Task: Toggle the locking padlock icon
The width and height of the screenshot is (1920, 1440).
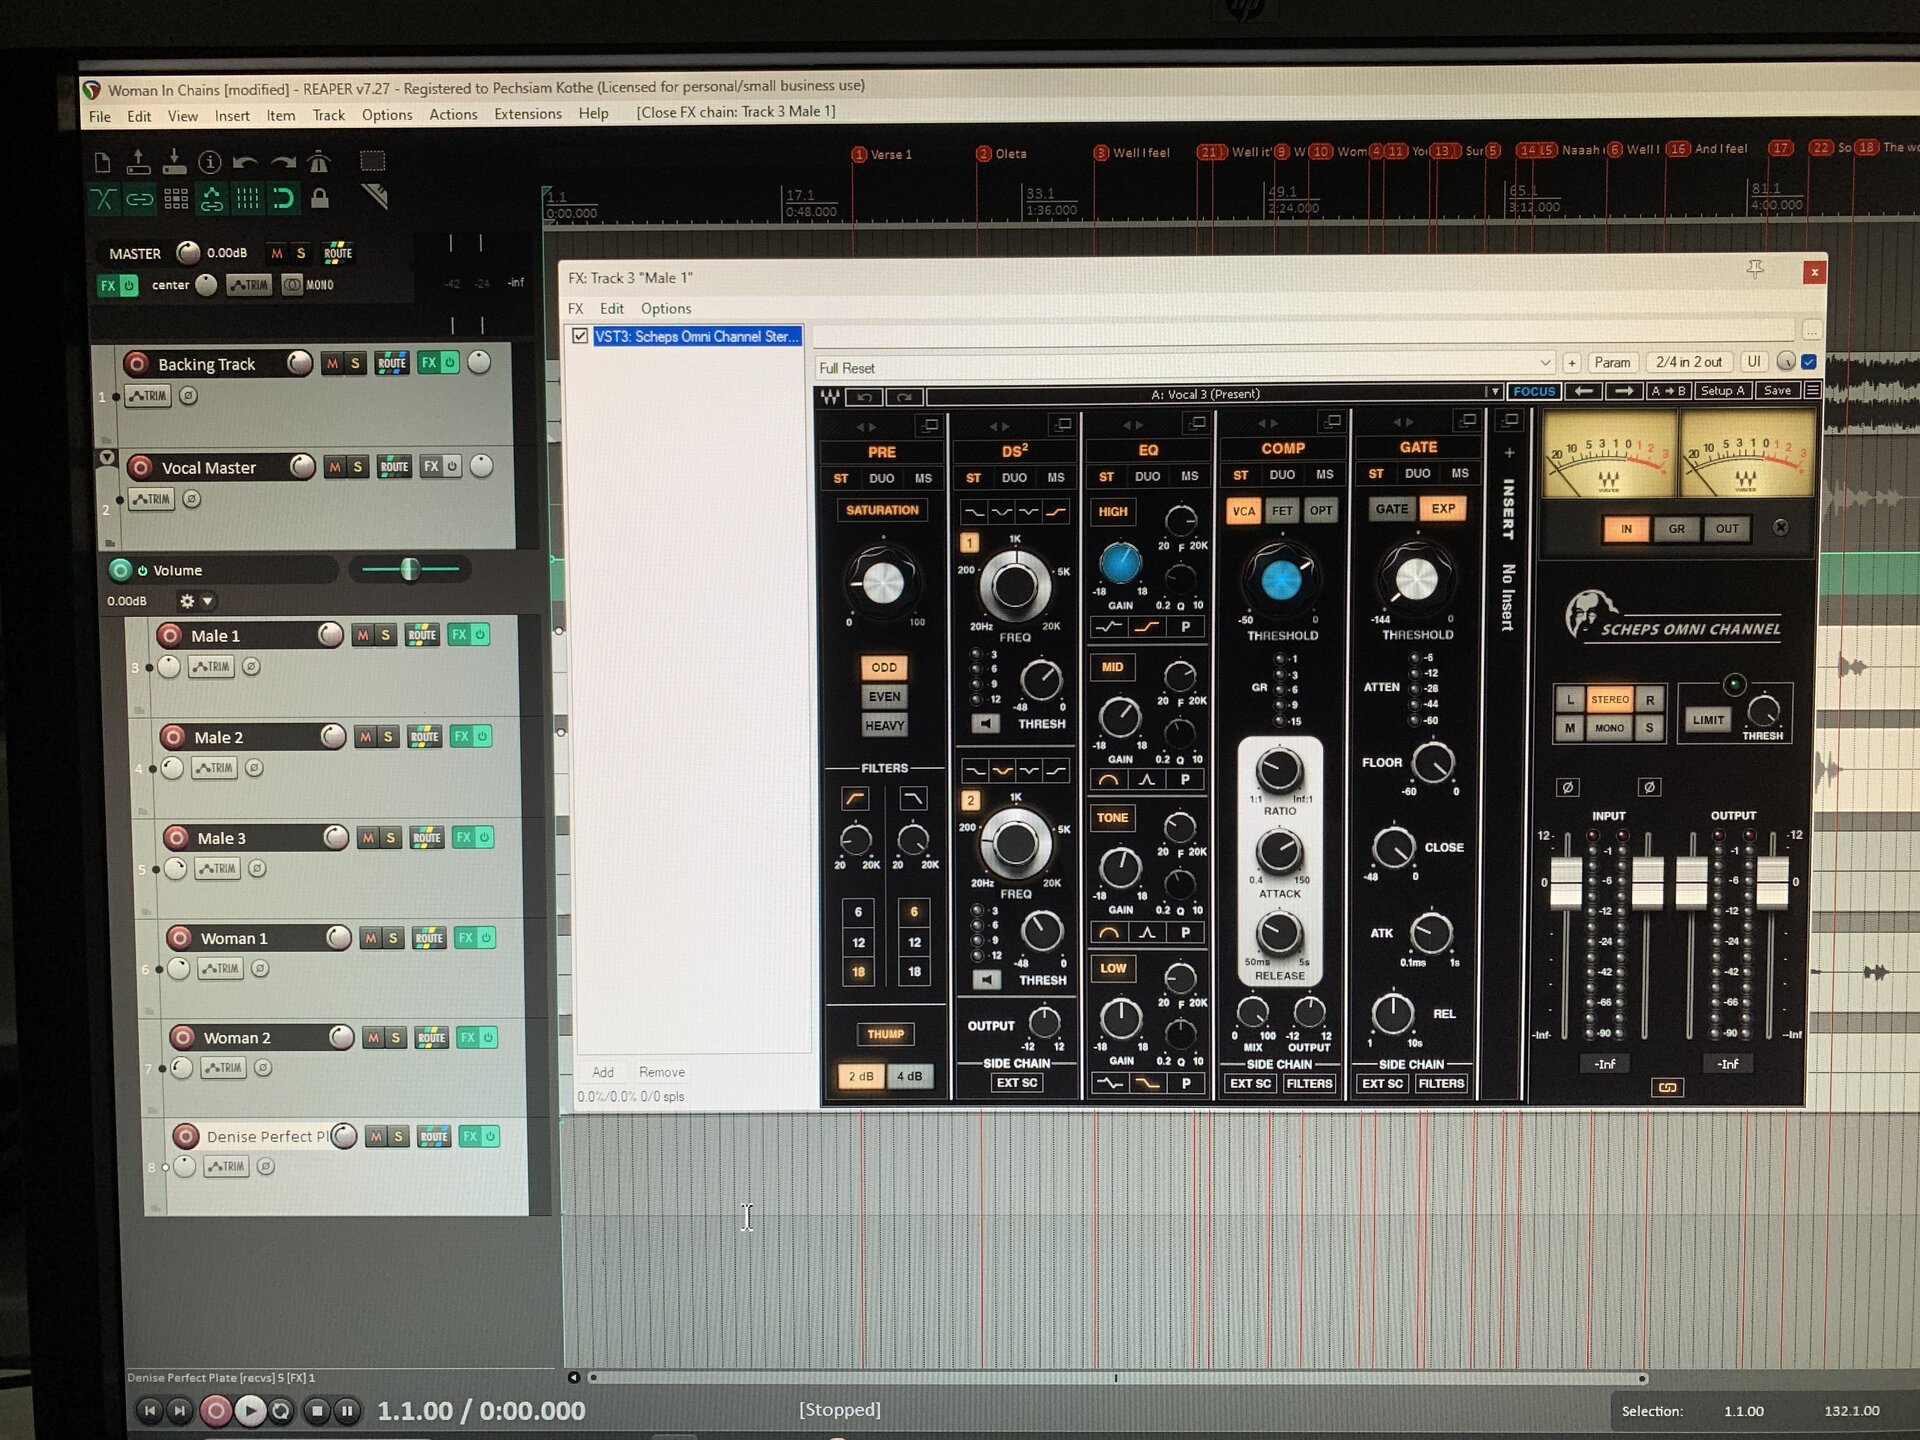Action: [x=320, y=197]
